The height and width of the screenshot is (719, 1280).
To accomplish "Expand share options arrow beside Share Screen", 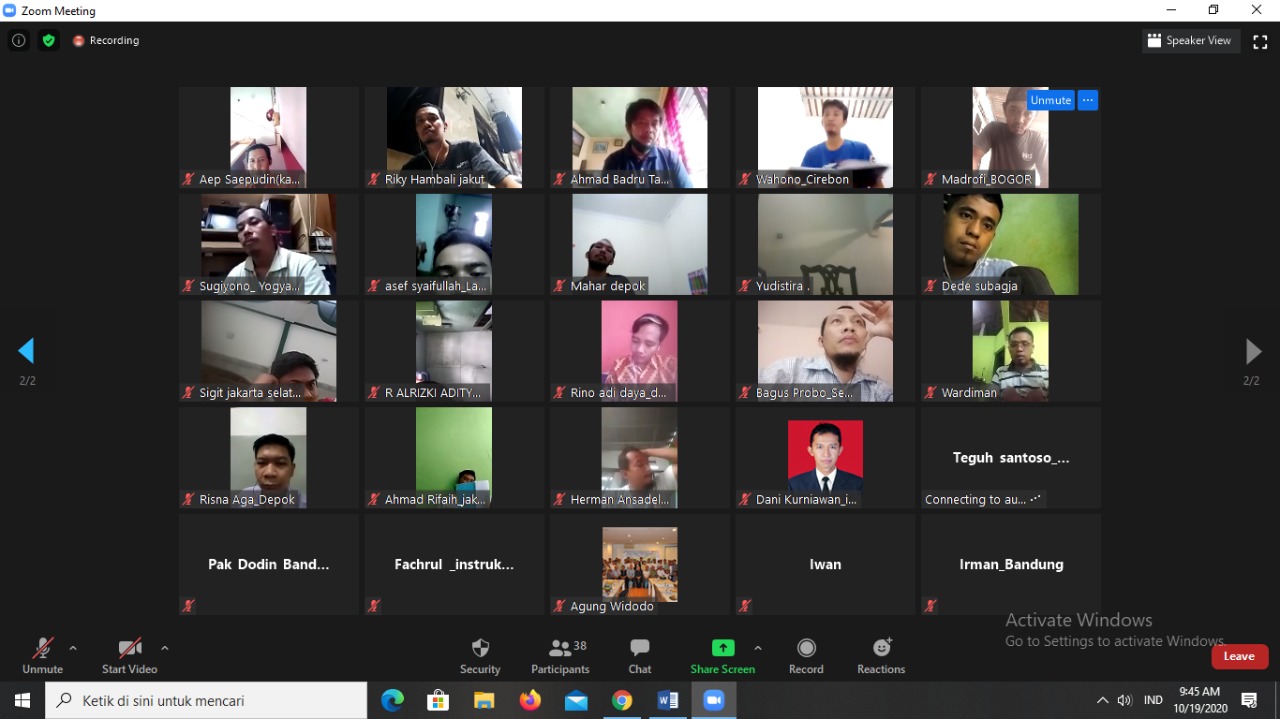I will coord(758,648).
